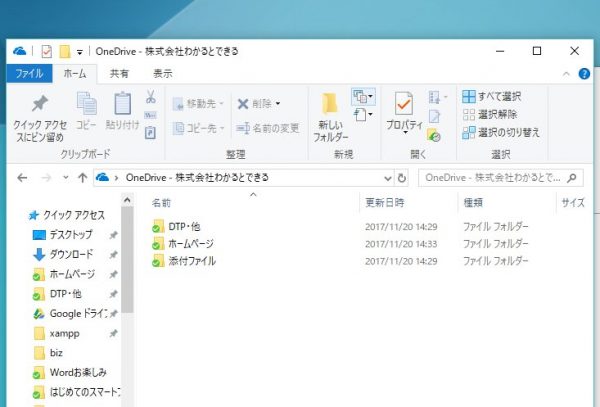Click the scissors cut icon

click(x=151, y=96)
